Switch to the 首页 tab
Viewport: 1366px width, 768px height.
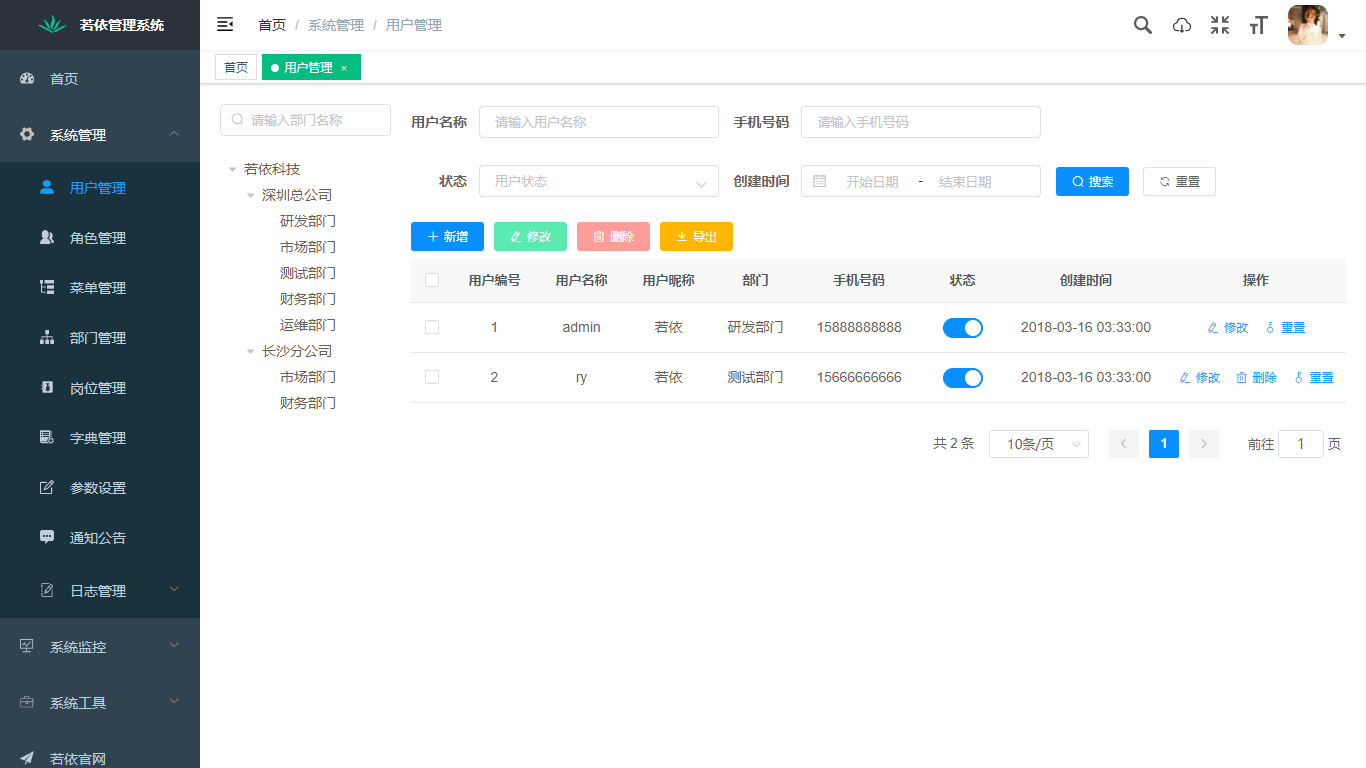236,68
